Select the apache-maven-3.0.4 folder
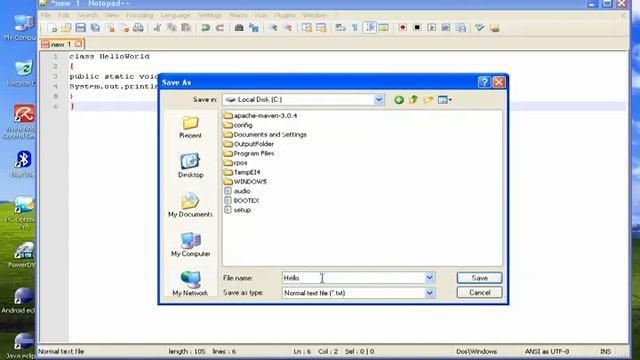Viewport: 640px width, 360px height. pos(260,116)
